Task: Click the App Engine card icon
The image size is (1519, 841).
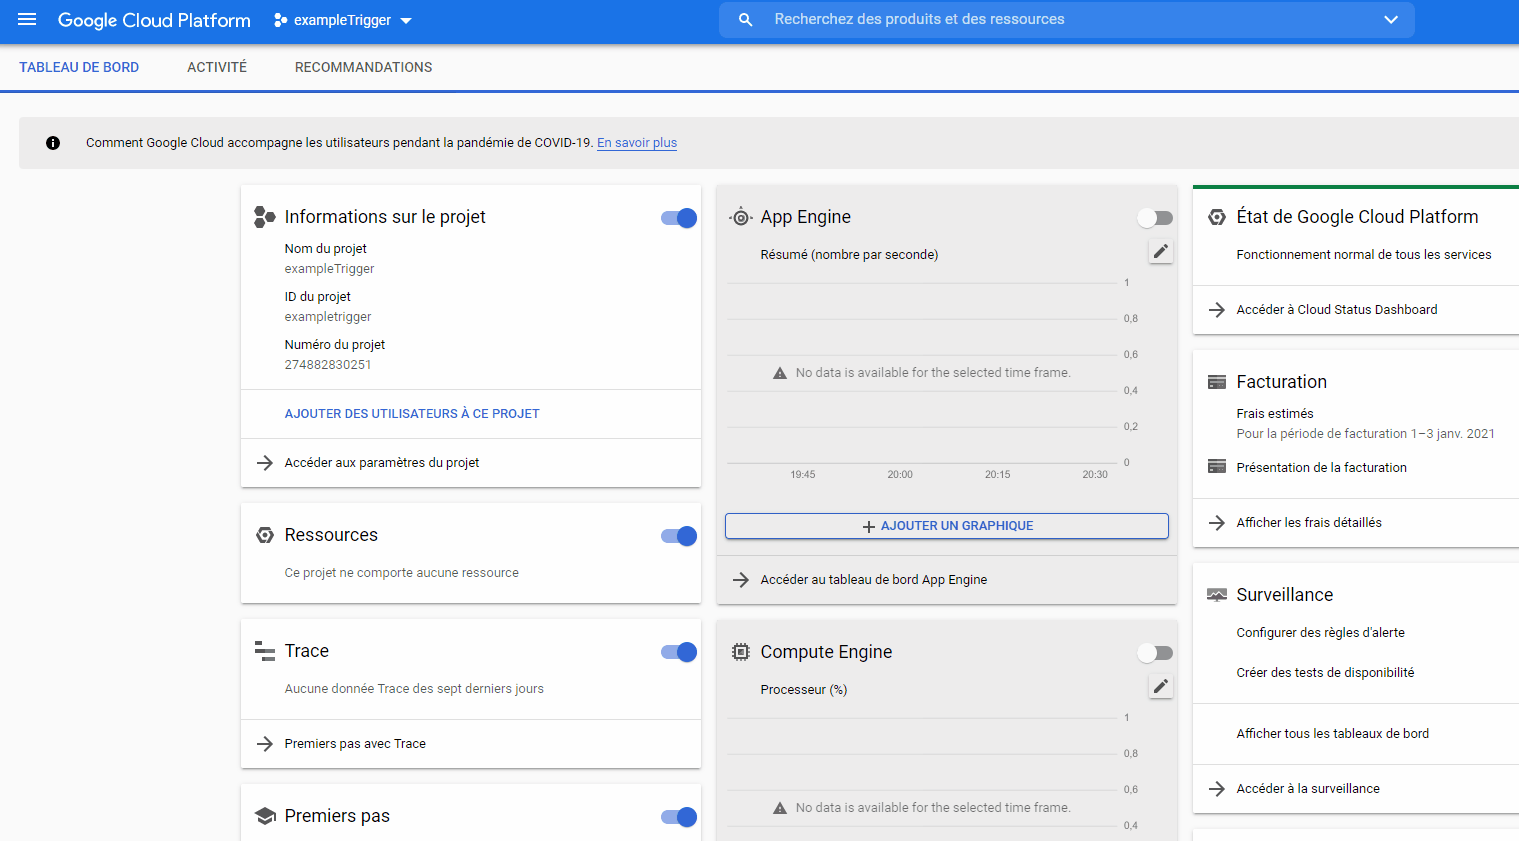Action: [x=741, y=217]
